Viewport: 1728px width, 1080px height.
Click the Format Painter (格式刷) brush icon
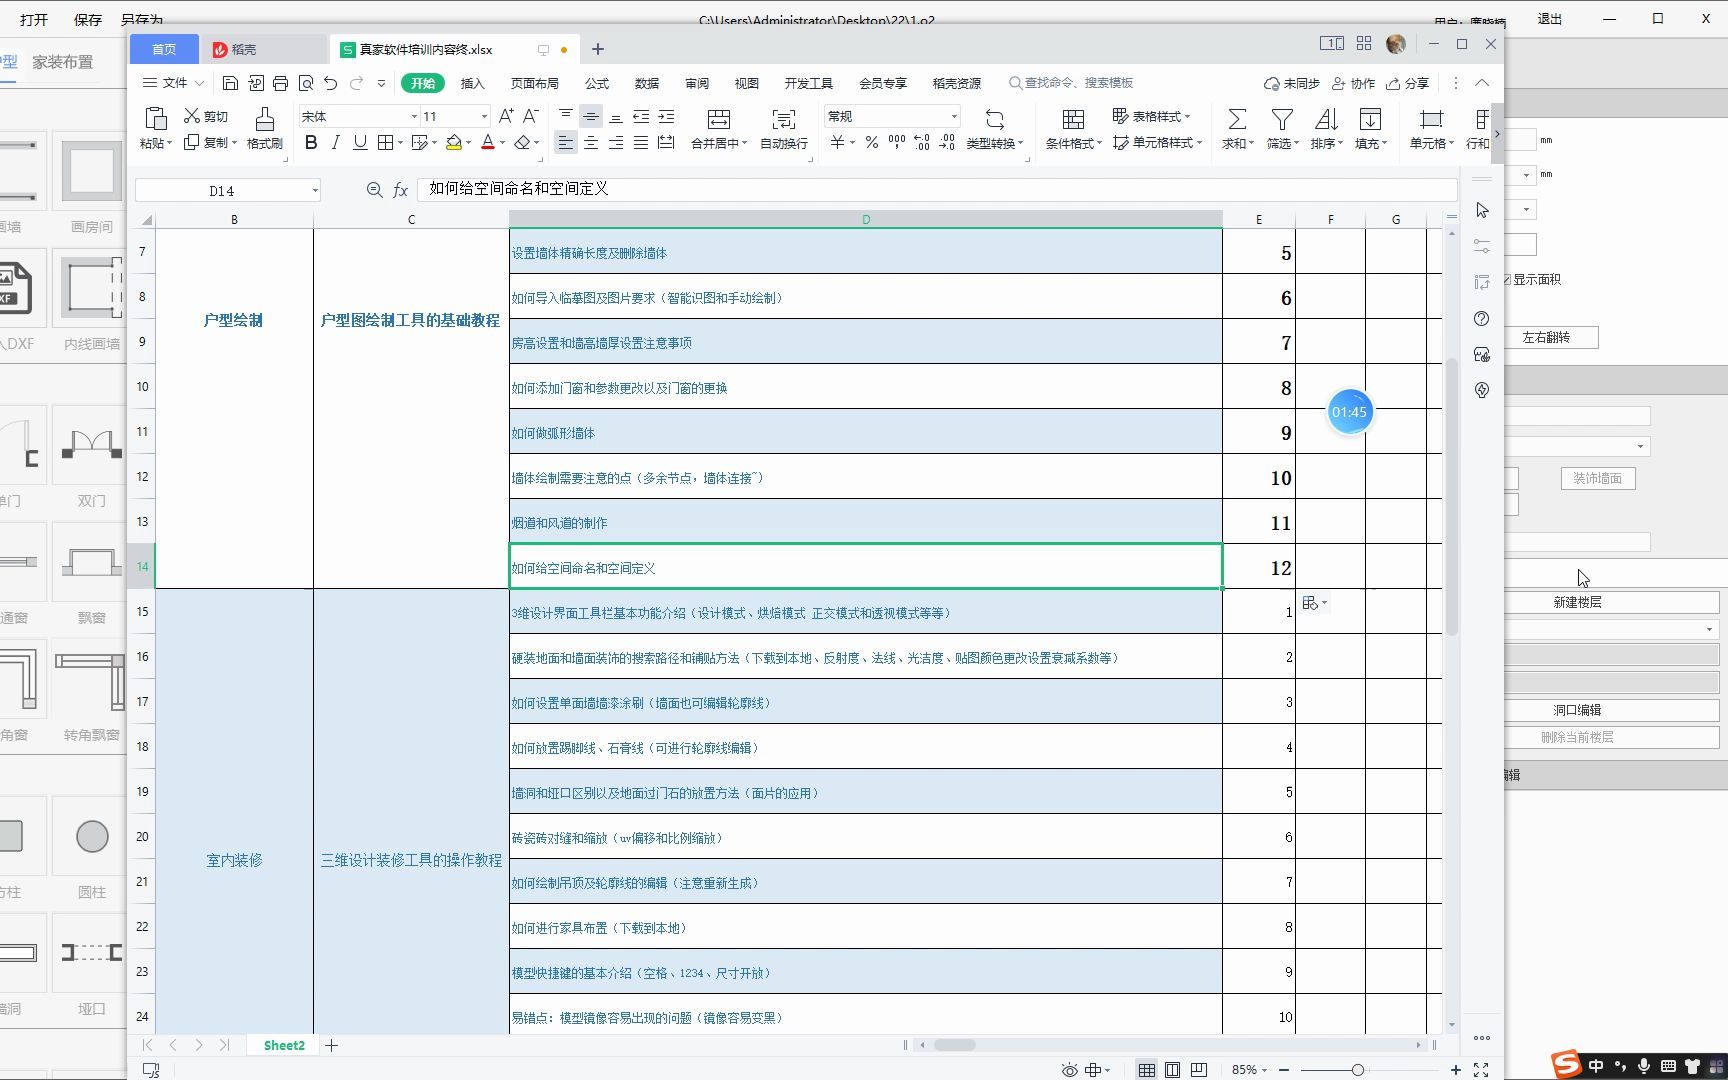(x=265, y=118)
